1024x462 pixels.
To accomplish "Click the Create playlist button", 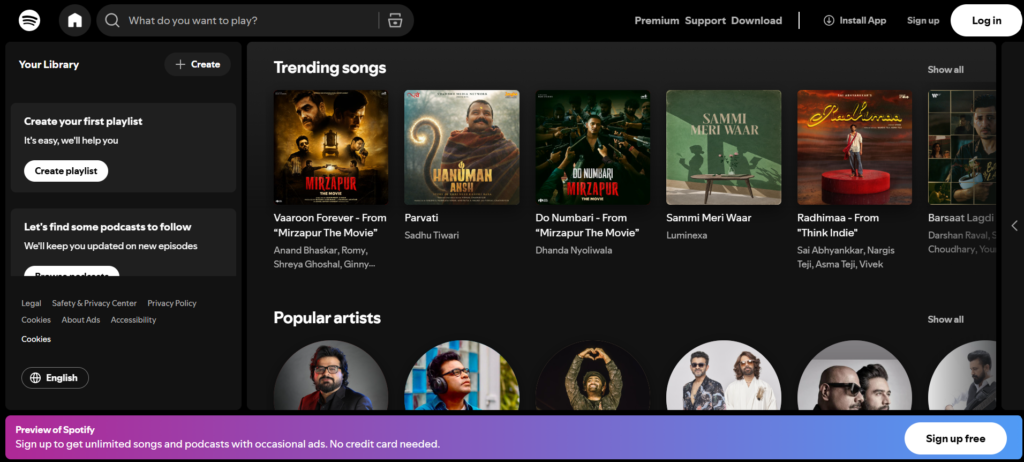I will click(x=66, y=171).
